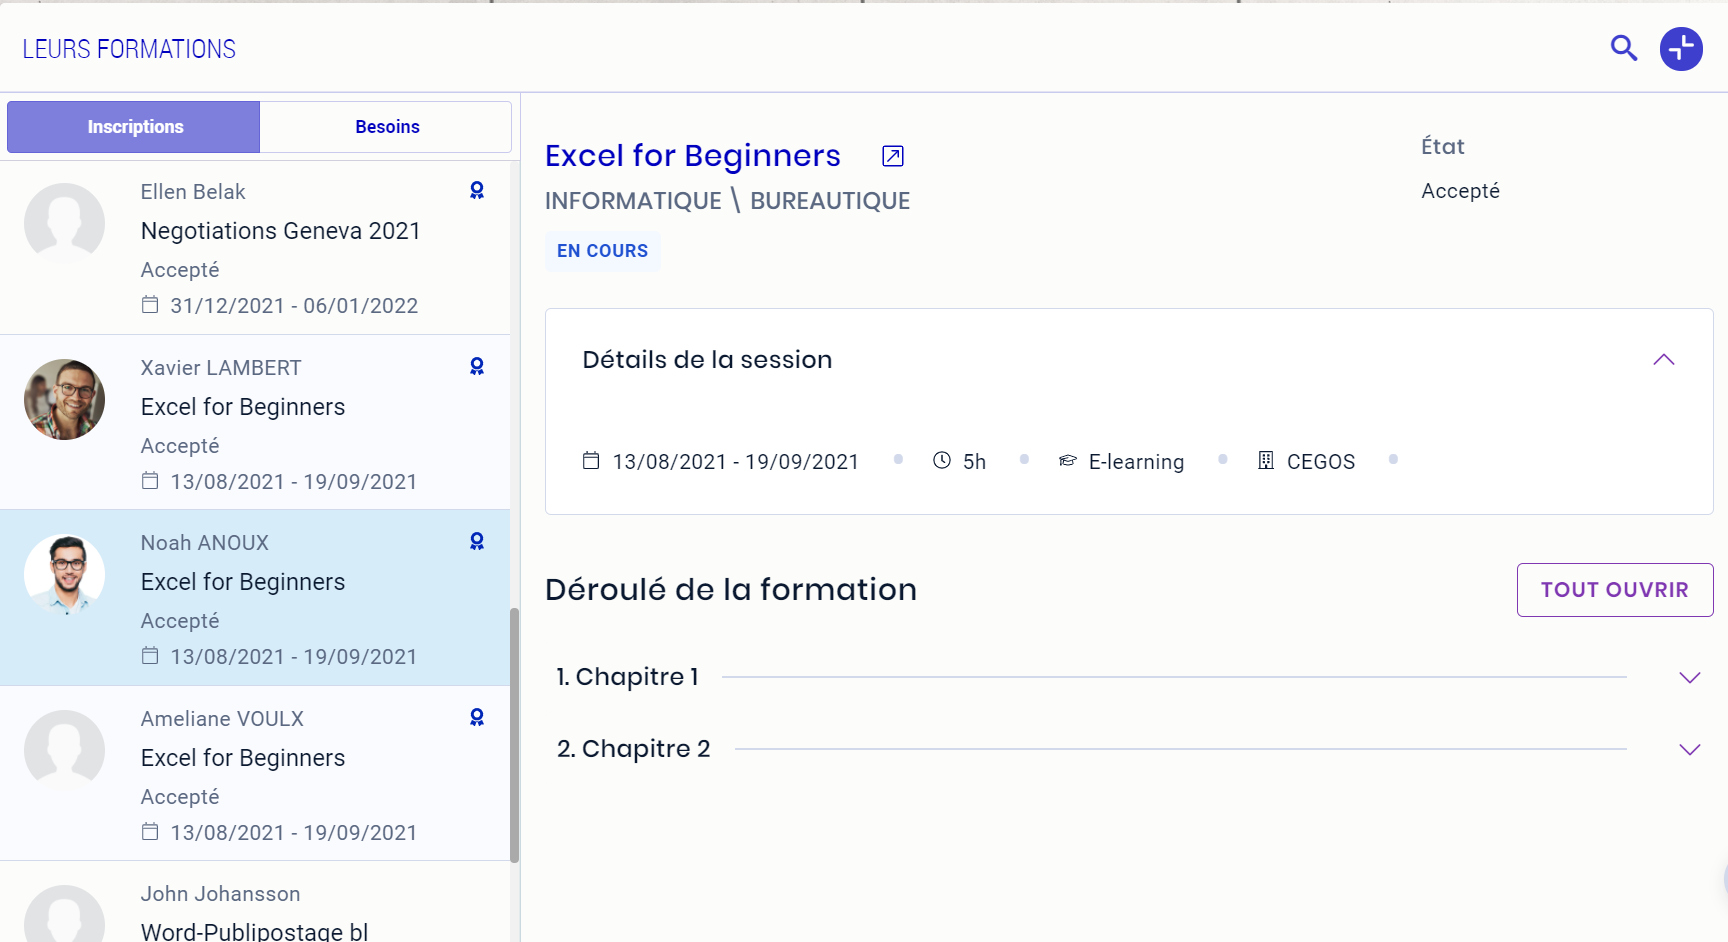Screen dimensions: 1728x942
Task: Click Noah ANOUX's profile photo
Action: tap(64, 575)
